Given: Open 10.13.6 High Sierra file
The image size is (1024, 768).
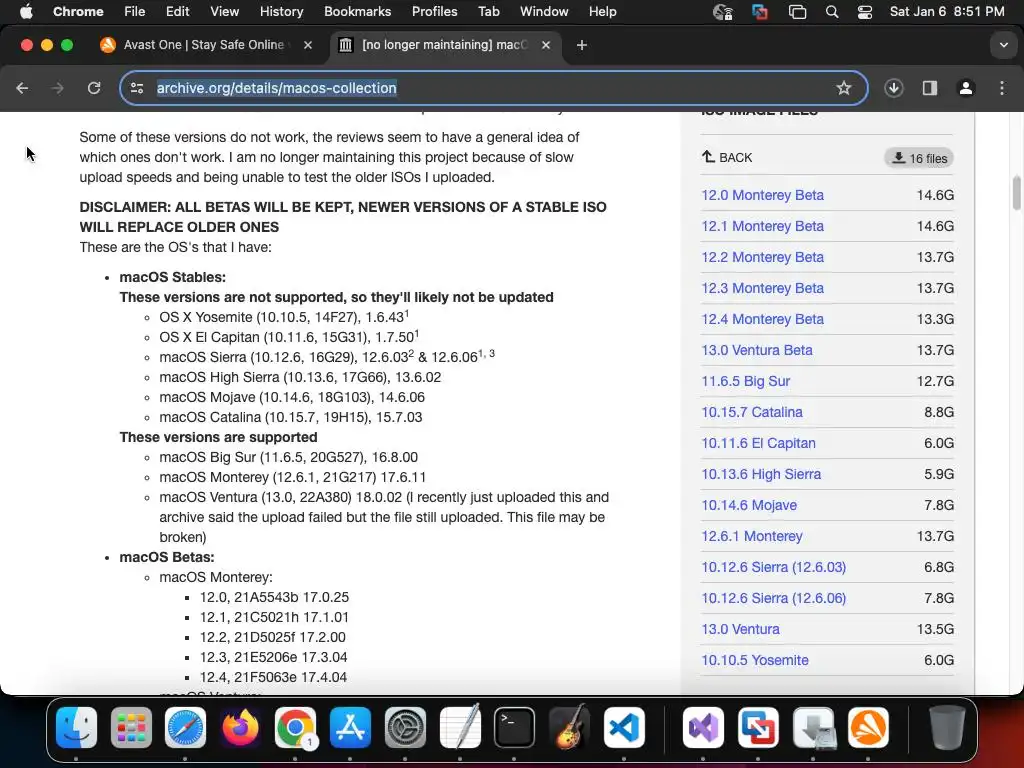Looking at the screenshot, I should [x=761, y=474].
